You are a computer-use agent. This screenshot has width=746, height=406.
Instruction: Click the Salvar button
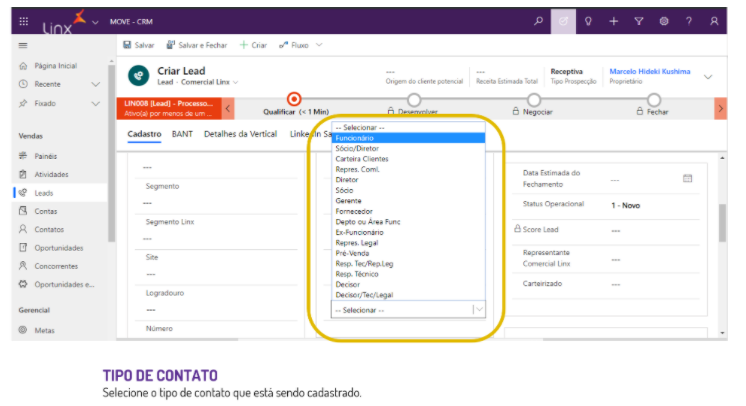point(138,45)
